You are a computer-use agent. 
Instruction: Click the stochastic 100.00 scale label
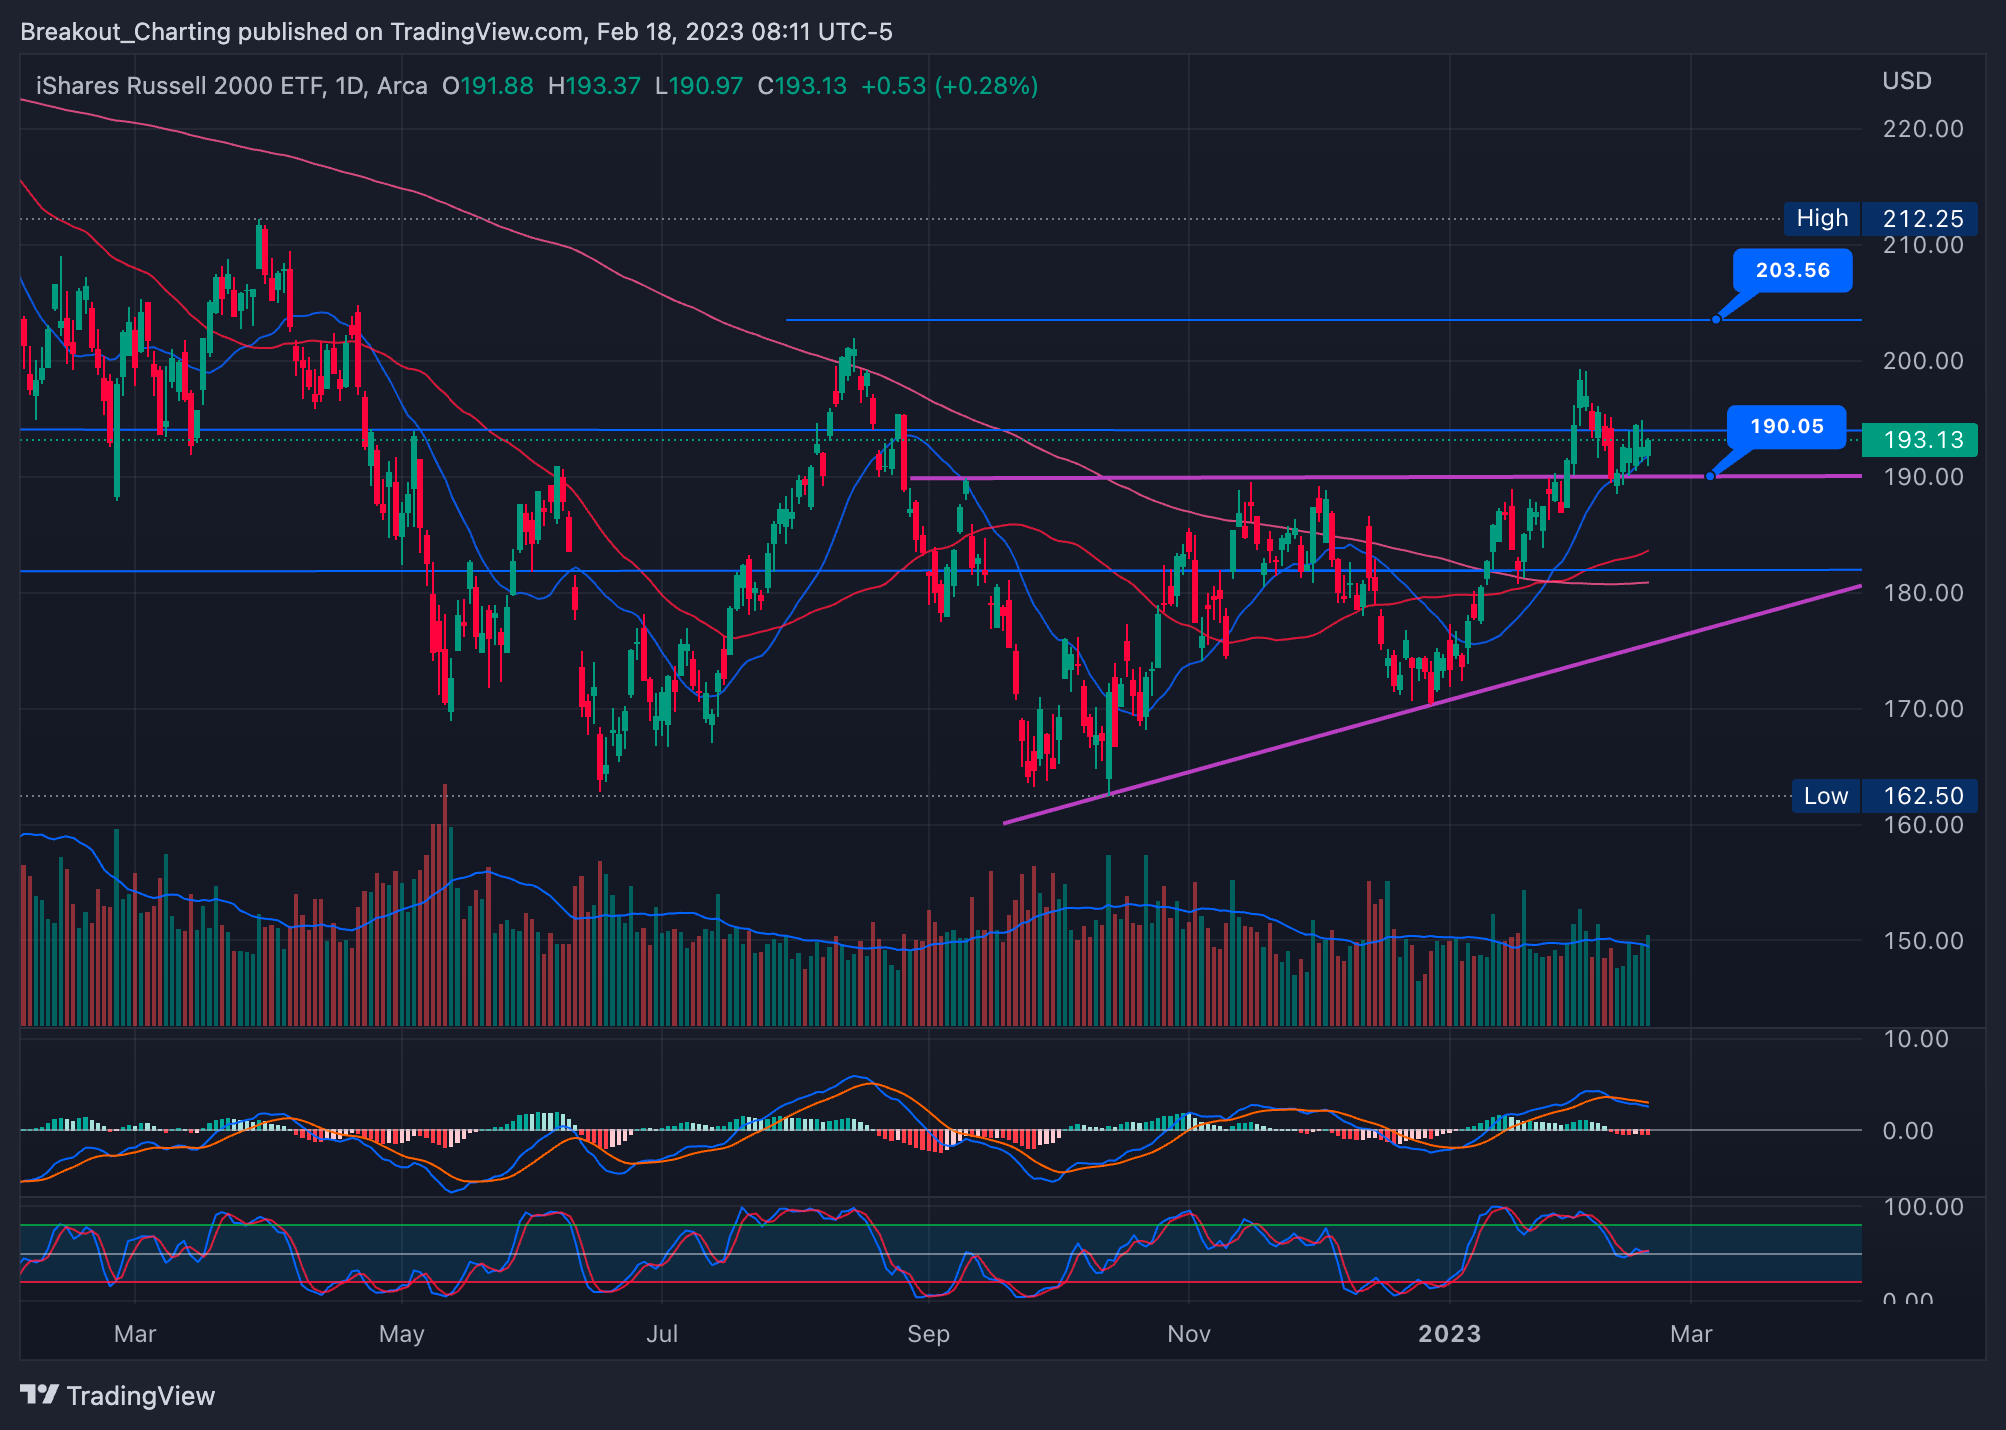(x=1922, y=1207)
